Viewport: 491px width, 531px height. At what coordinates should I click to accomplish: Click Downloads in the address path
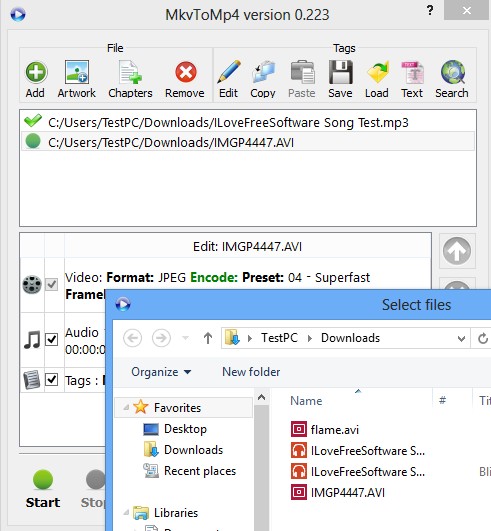350,338
